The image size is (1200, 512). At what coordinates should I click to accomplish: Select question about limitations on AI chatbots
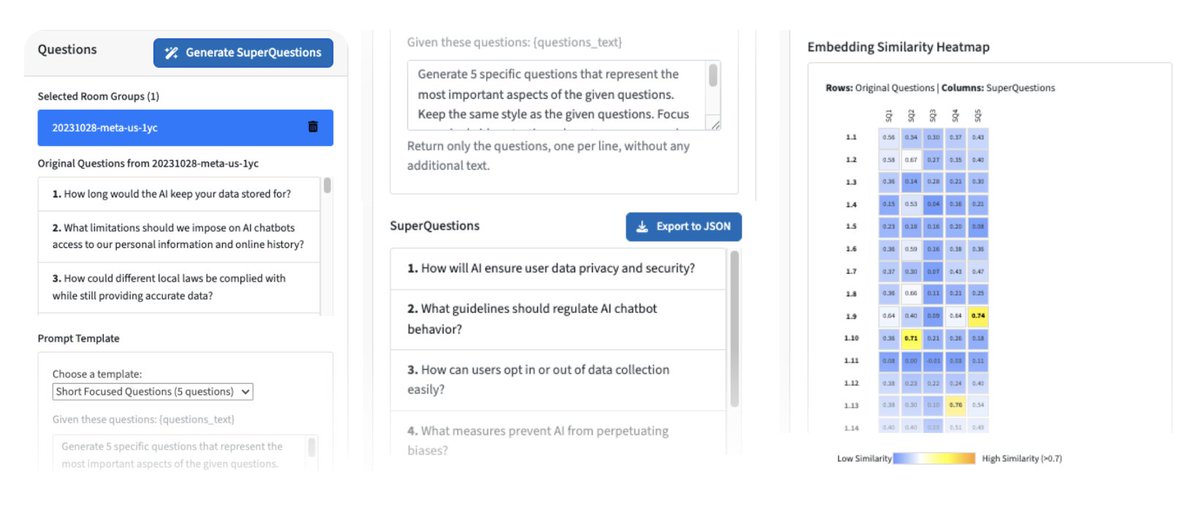click(x=179, y=236)
